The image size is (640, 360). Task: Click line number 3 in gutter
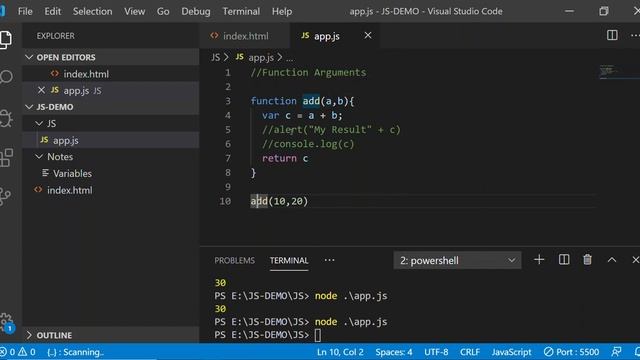pos(228,101)
